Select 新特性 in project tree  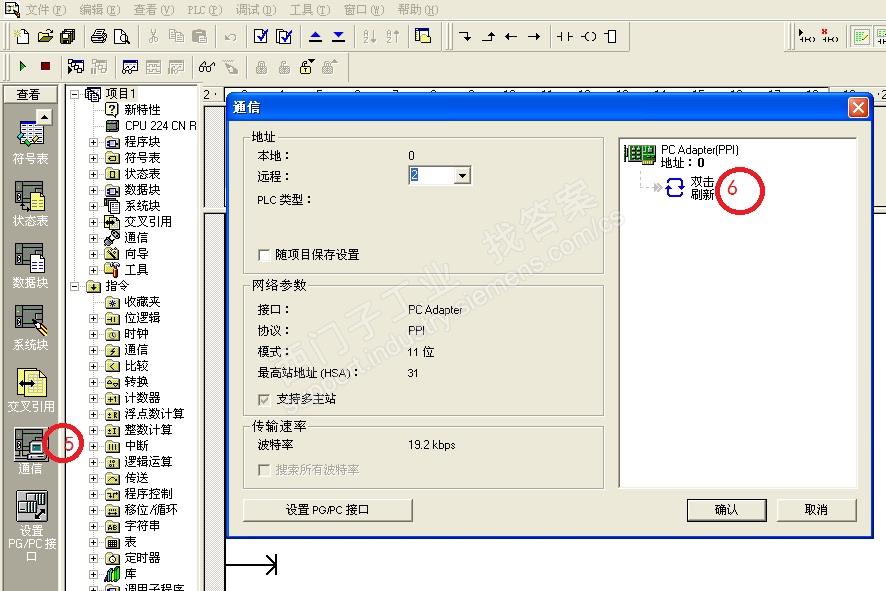point(142,110)
